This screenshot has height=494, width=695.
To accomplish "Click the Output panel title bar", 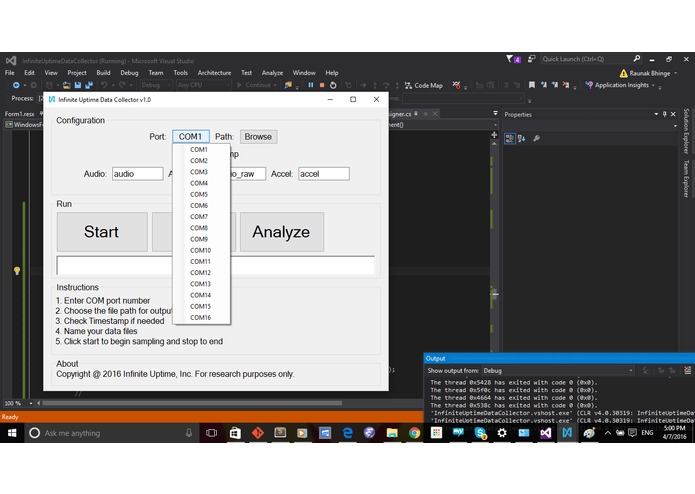I will click(x=559, y=358).
